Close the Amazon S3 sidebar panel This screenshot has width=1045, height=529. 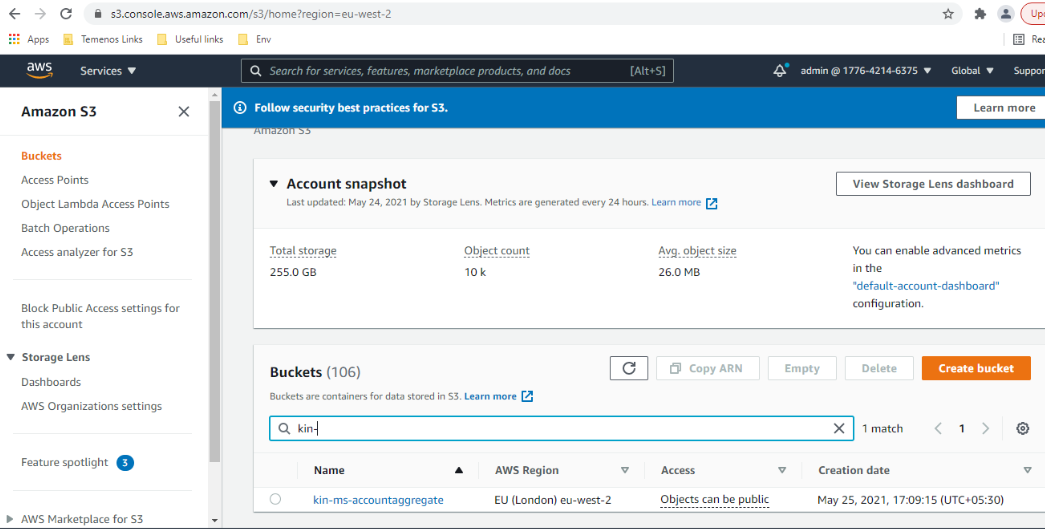pos(183,112)
